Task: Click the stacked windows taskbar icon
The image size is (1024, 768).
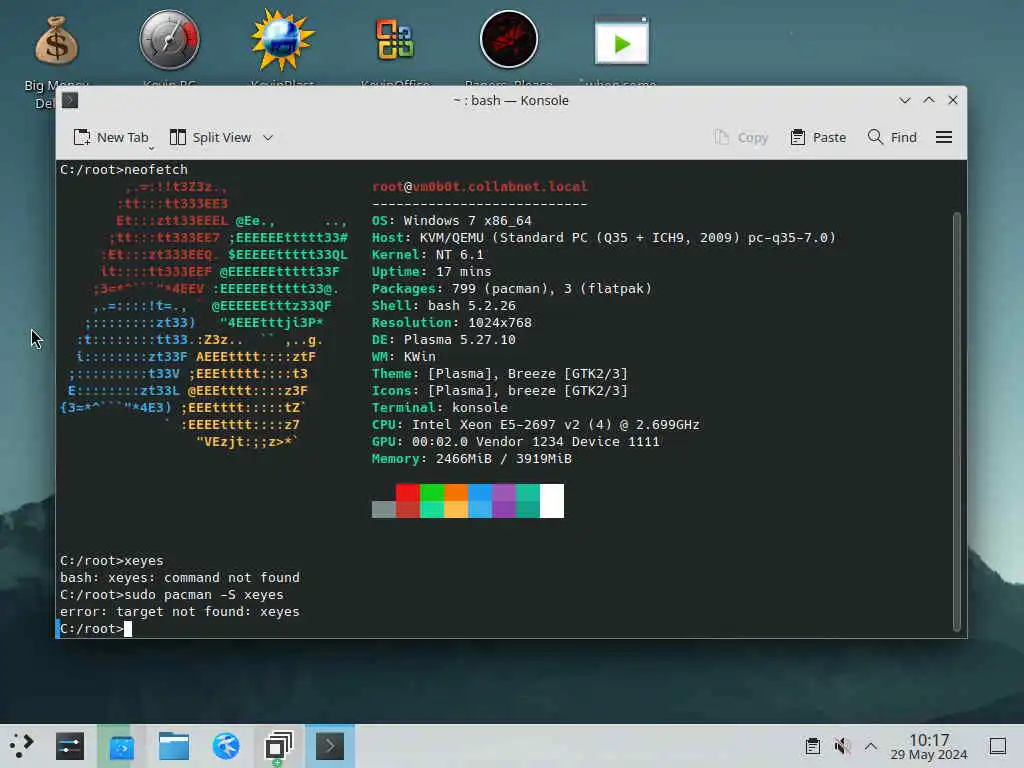Action: 278,746
